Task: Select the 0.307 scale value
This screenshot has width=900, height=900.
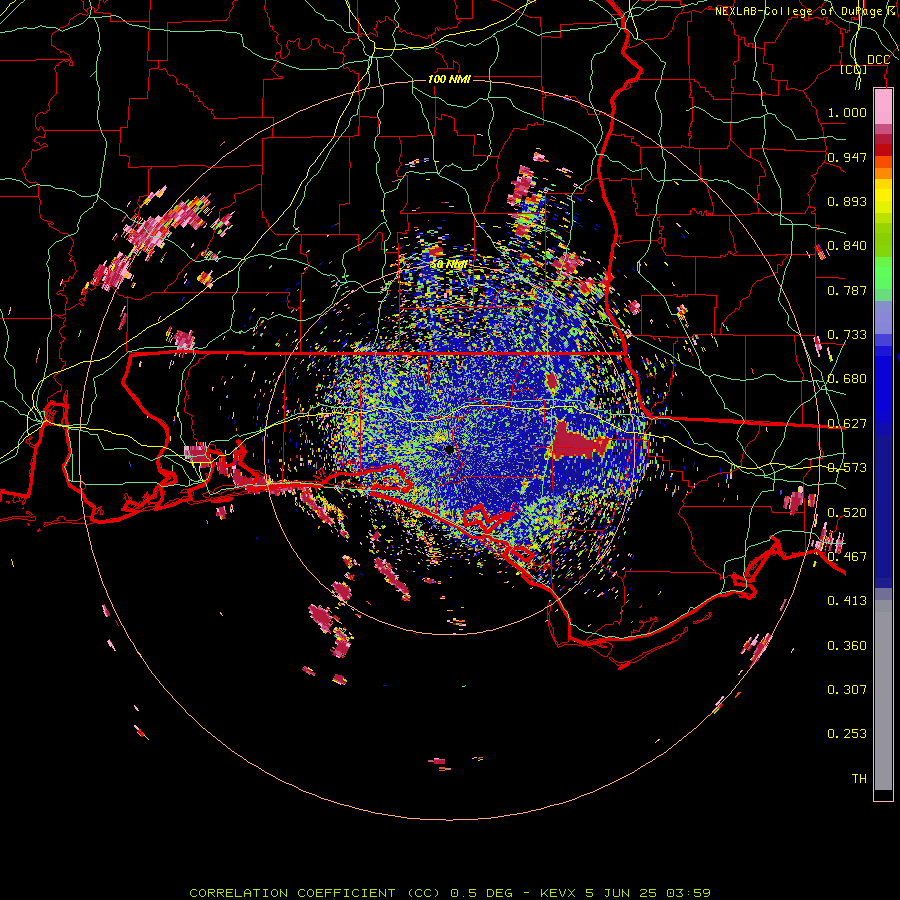Action: point(847,689)
